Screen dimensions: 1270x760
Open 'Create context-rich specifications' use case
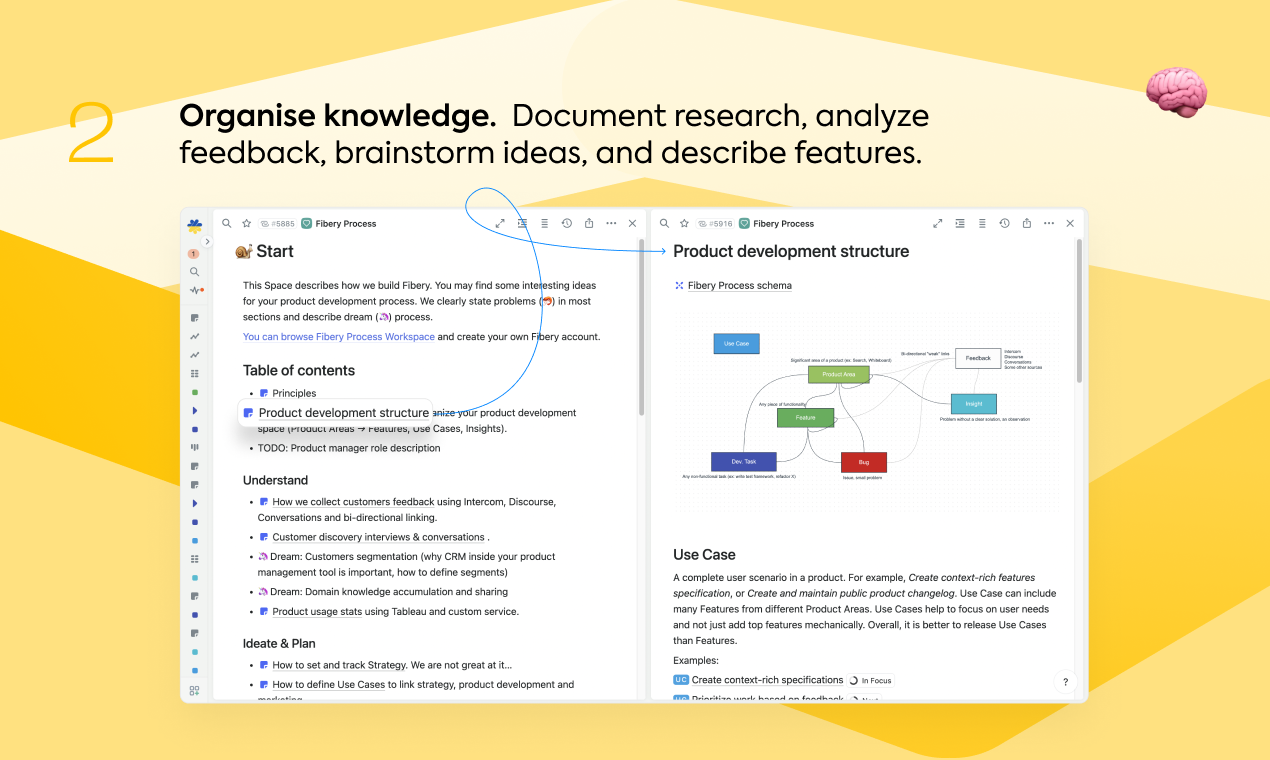[767, 680]
